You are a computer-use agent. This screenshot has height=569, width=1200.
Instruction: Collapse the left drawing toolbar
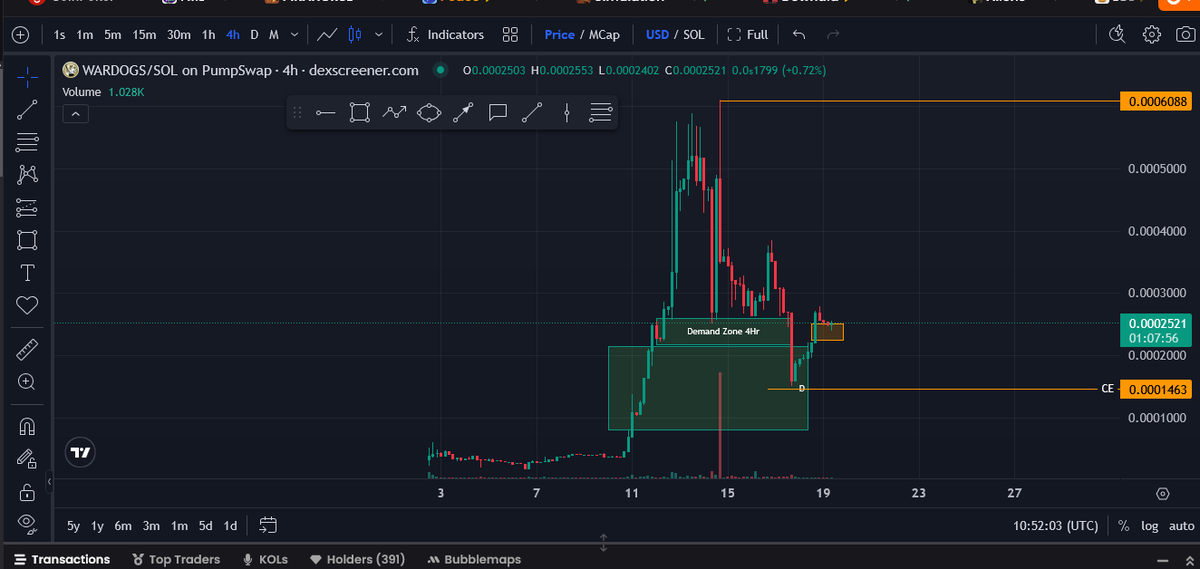point(49,483)
